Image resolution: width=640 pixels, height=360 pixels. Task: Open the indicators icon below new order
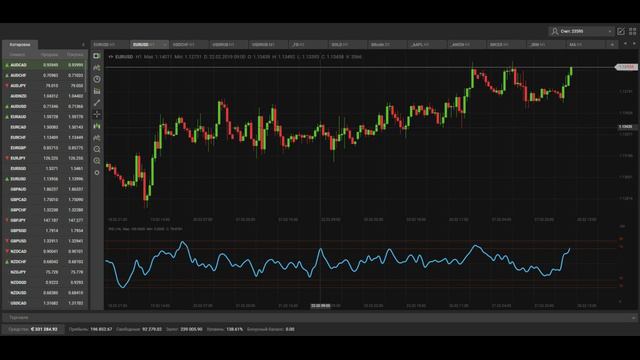coord(97,68)
